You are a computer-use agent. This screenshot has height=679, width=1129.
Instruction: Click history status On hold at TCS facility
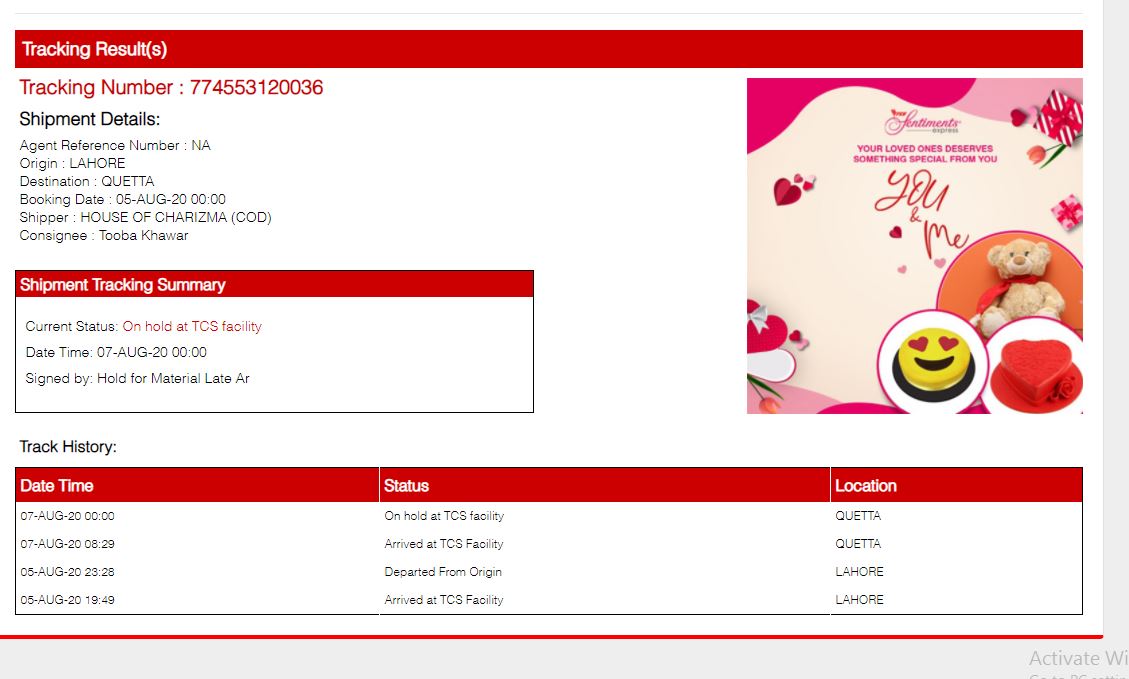pyautogui.click(x=444, y=516)
